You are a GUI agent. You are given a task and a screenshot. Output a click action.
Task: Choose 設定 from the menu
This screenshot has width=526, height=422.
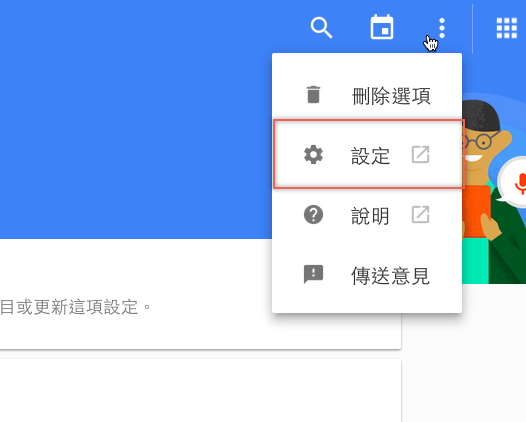tap(368, 154)
